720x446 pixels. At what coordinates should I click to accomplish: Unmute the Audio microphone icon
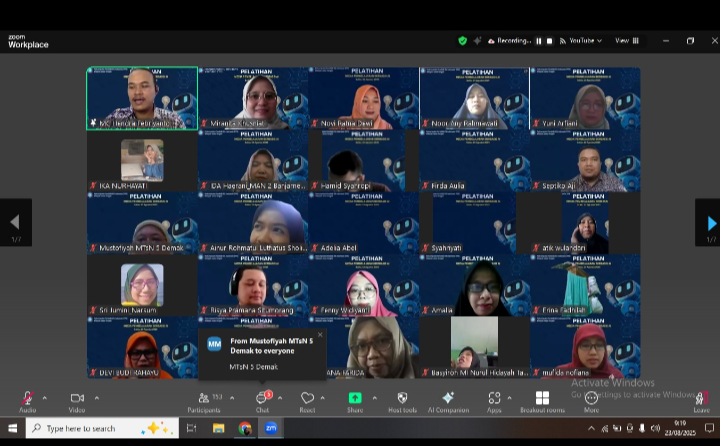27,398
